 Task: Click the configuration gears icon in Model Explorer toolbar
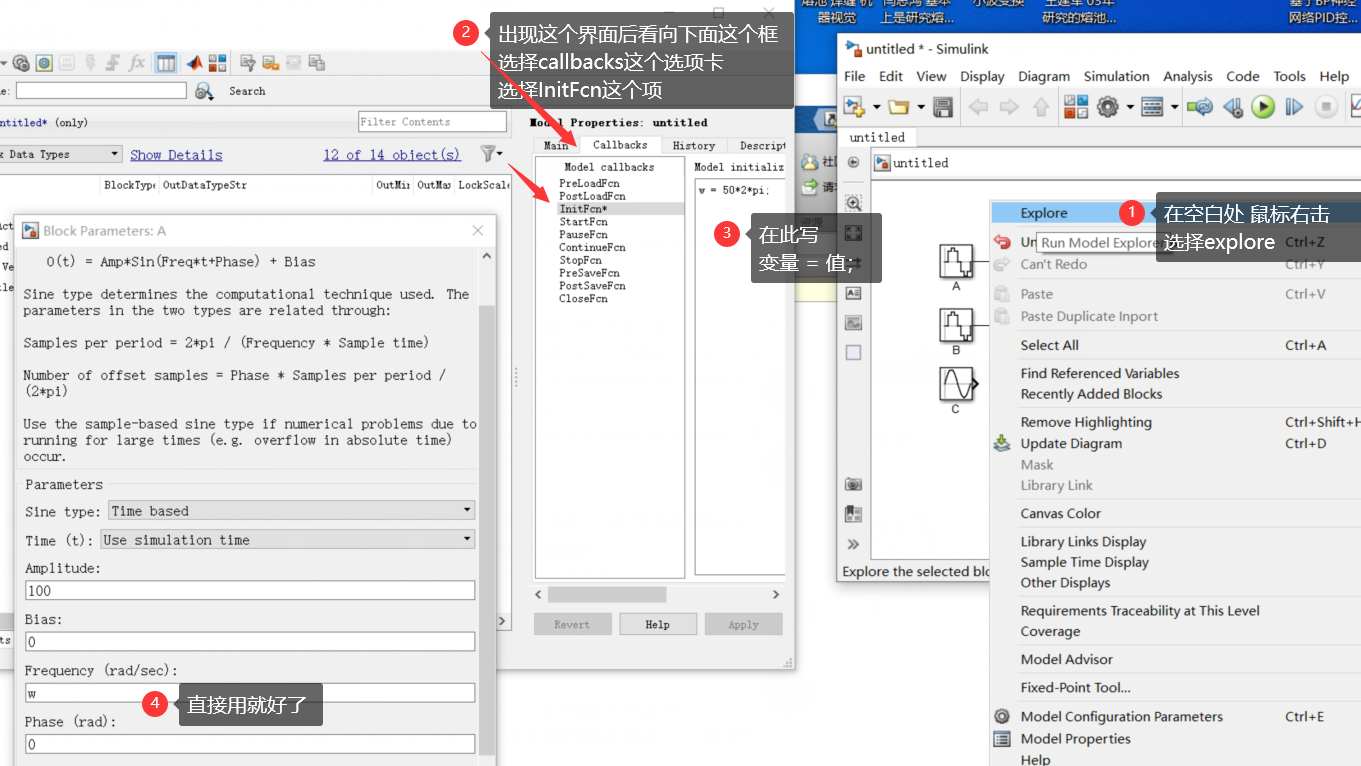coord(20,63)
